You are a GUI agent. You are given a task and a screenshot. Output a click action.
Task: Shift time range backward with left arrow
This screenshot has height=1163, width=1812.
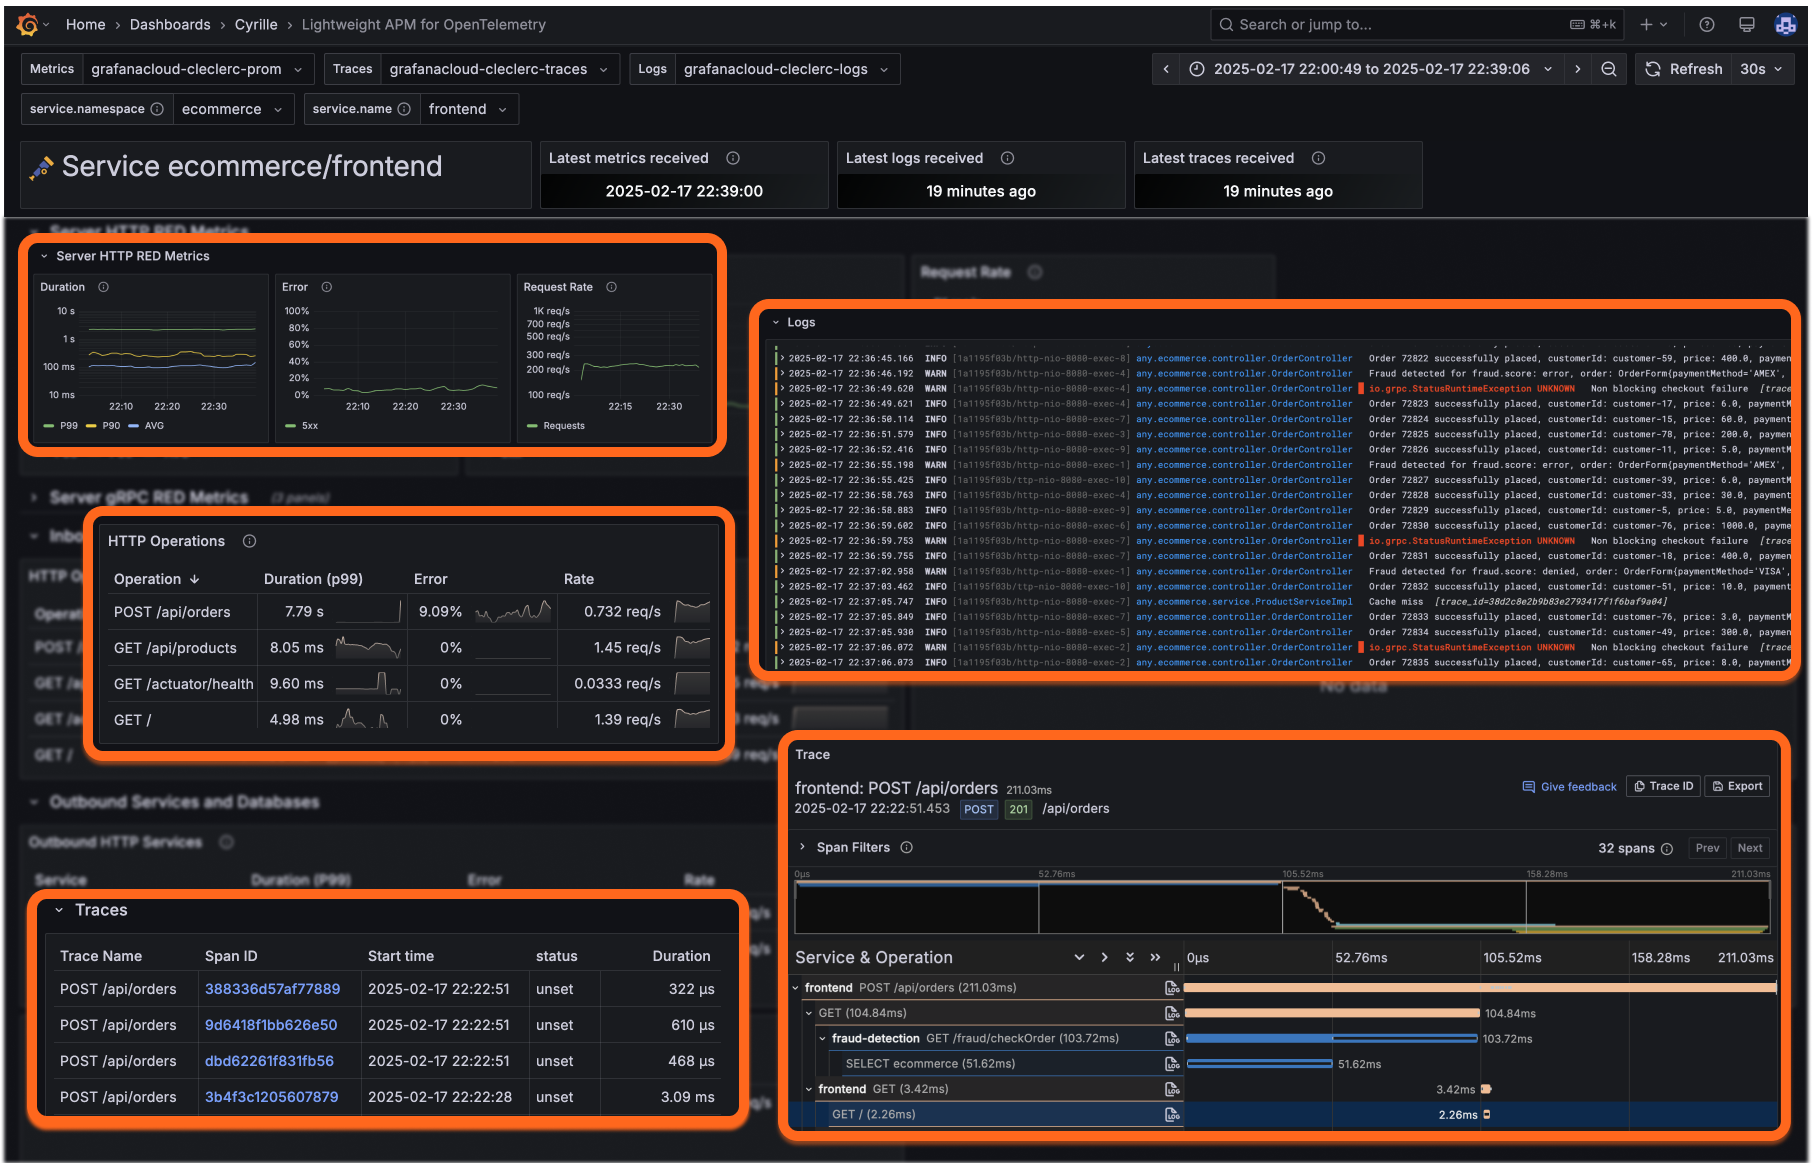coord(1166,69)
